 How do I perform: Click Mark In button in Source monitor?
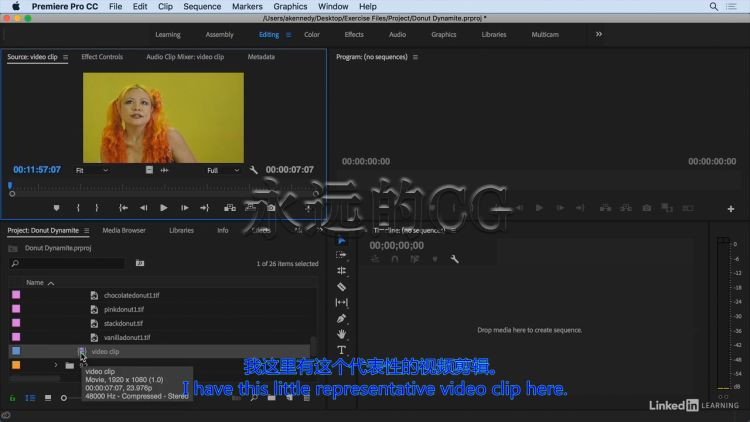78,208
